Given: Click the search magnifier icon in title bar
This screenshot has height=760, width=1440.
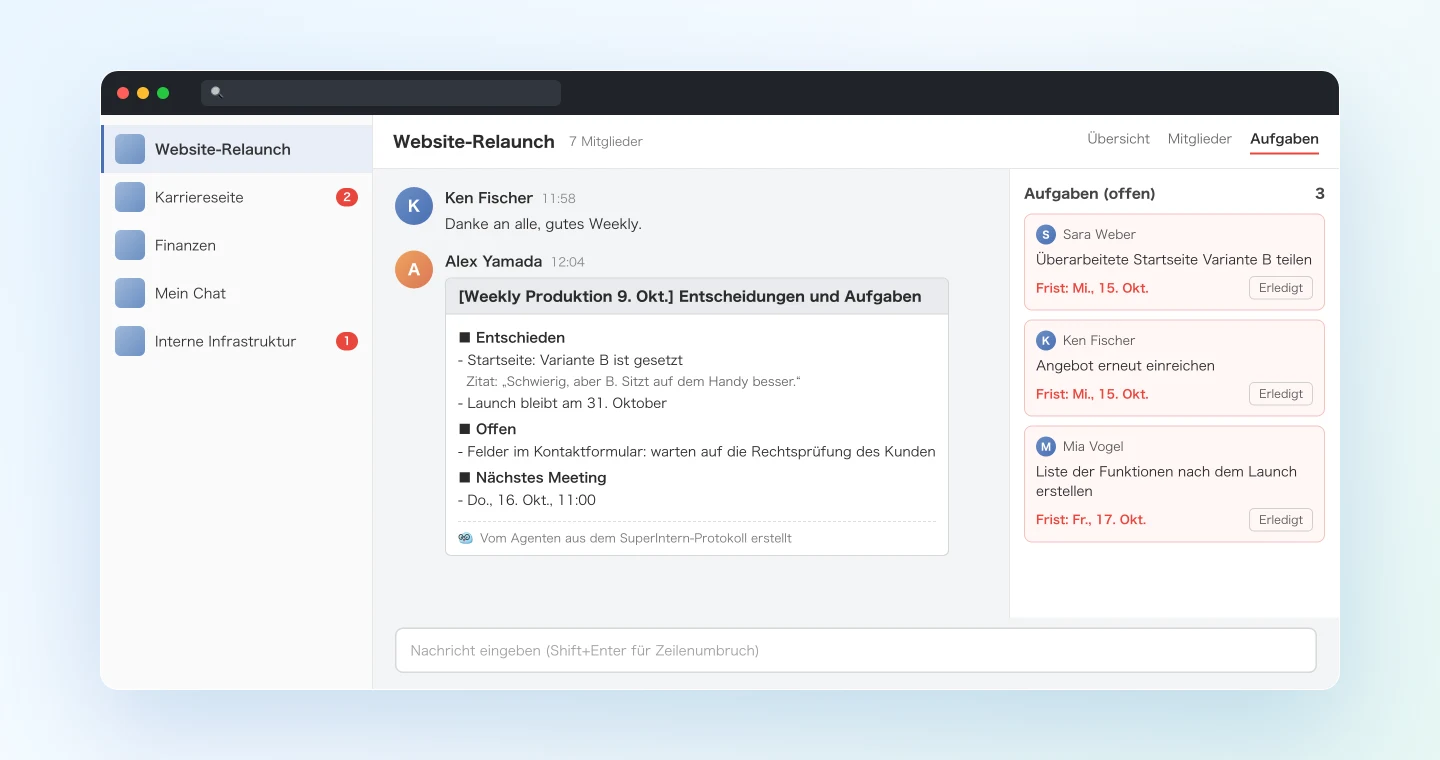Looking at the screenshot, I should pyautogui.click(x=217, y=92).
